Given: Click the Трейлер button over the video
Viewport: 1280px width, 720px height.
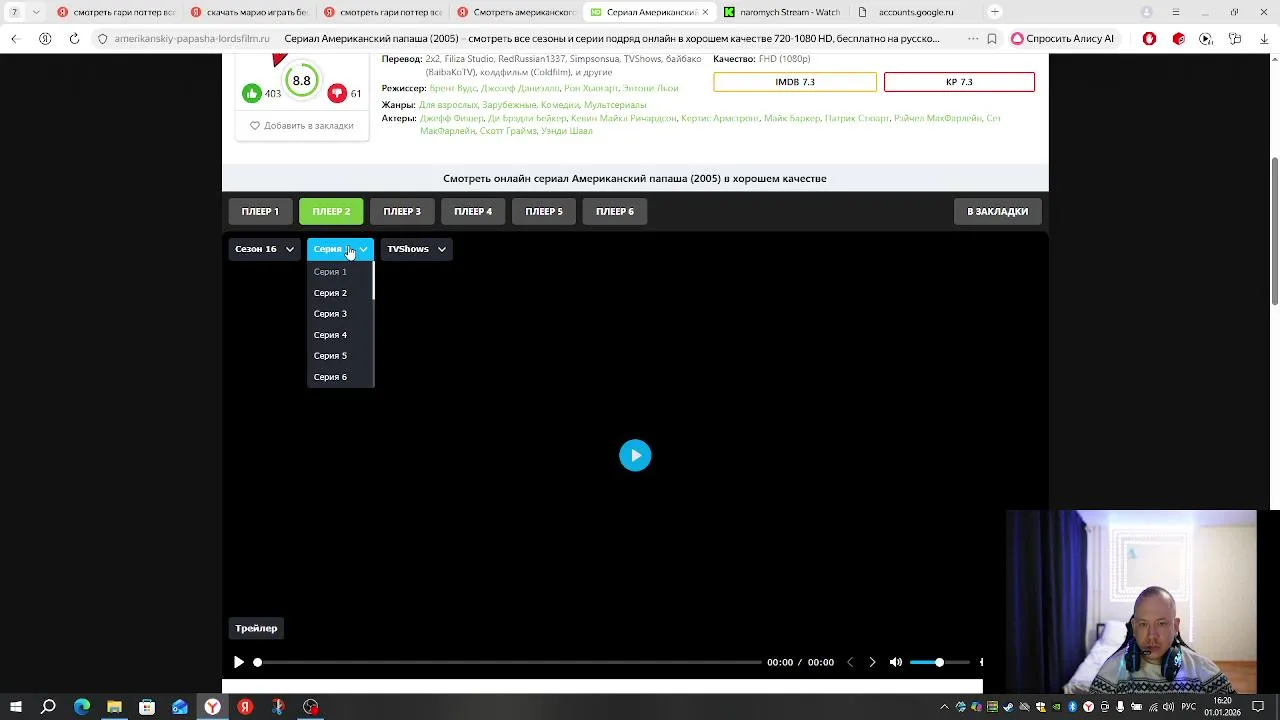Looking at the screenshot, I should tap(256, 628).
